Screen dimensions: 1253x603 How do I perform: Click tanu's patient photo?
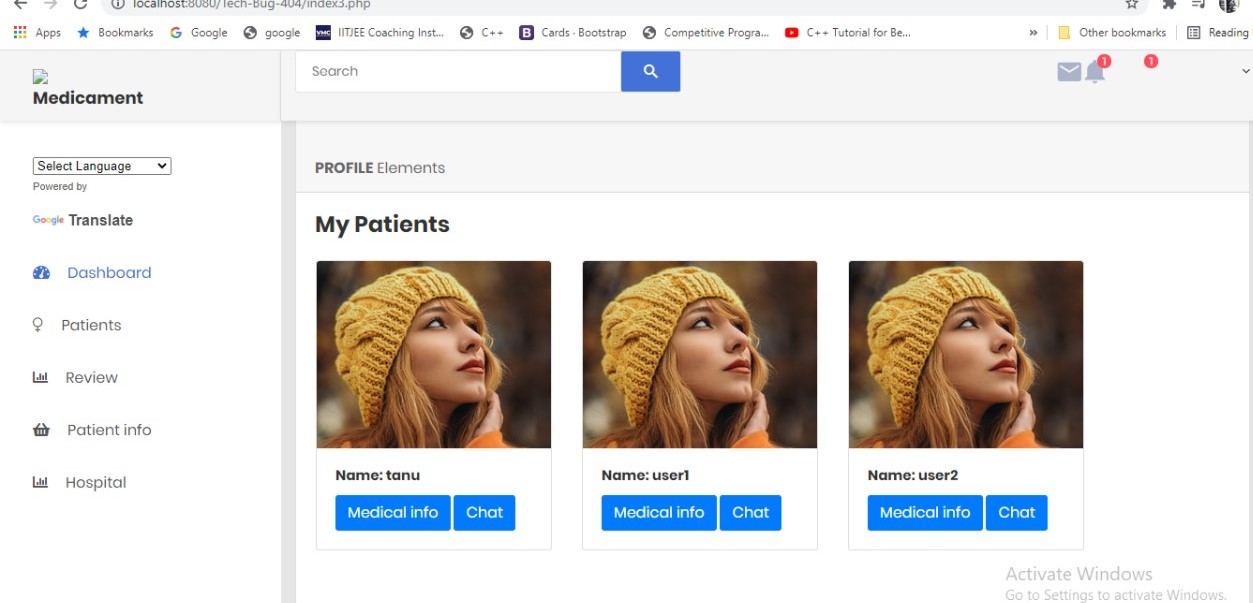[434, 355]
